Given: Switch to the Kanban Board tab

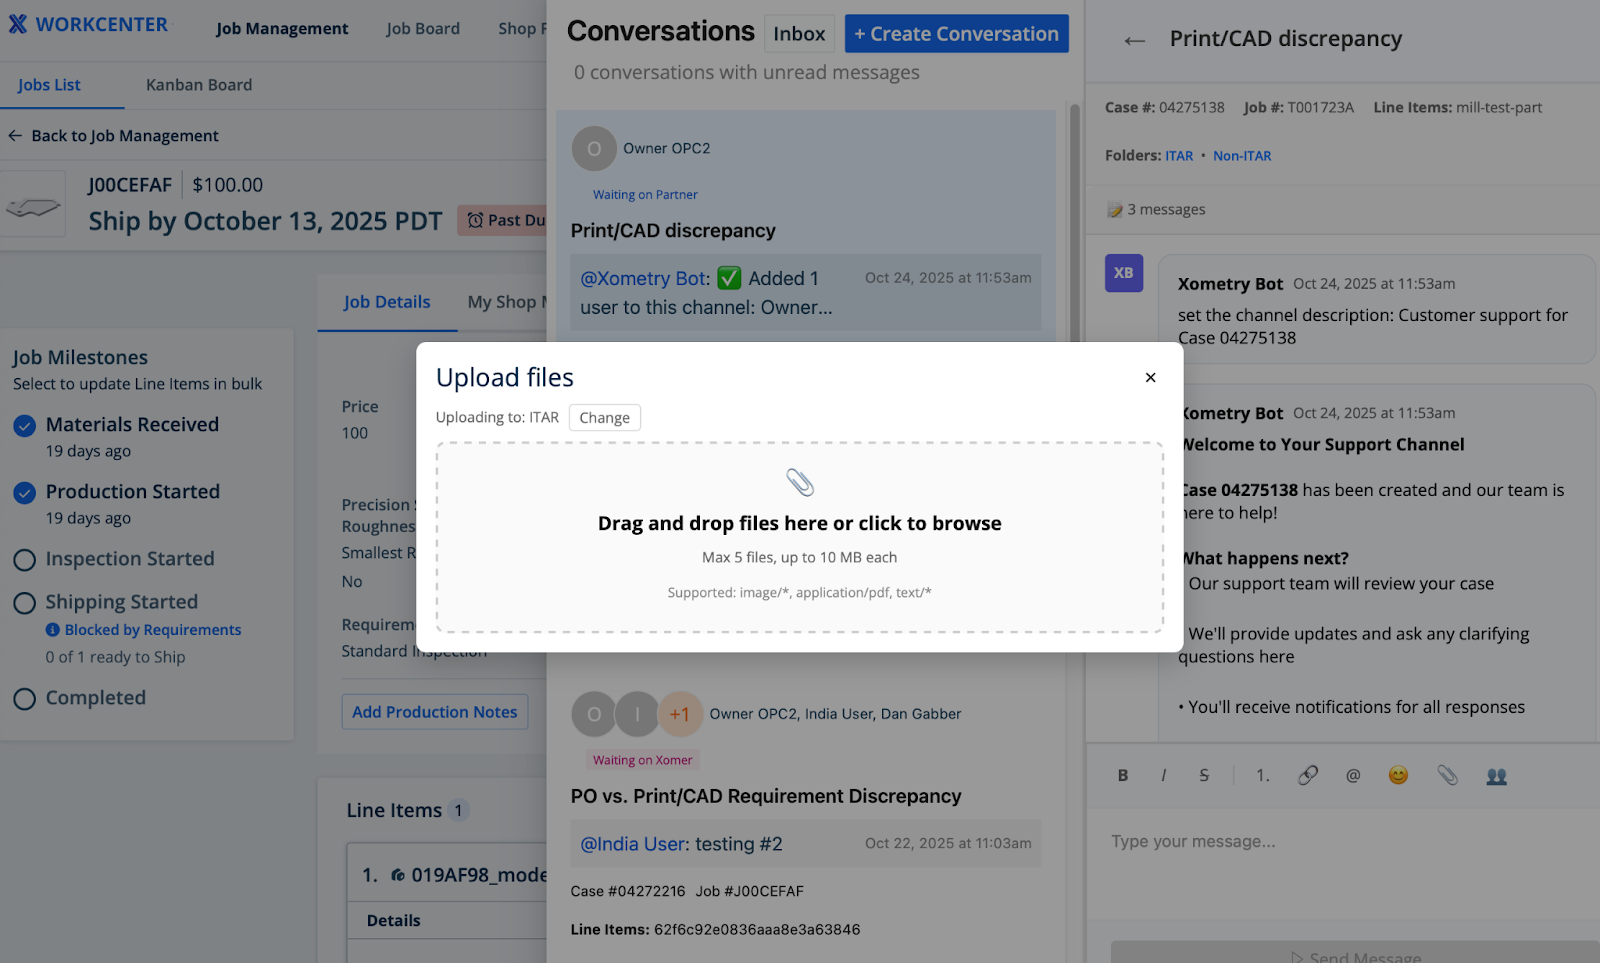Looking at the screenshot, I should pos(199,85).
